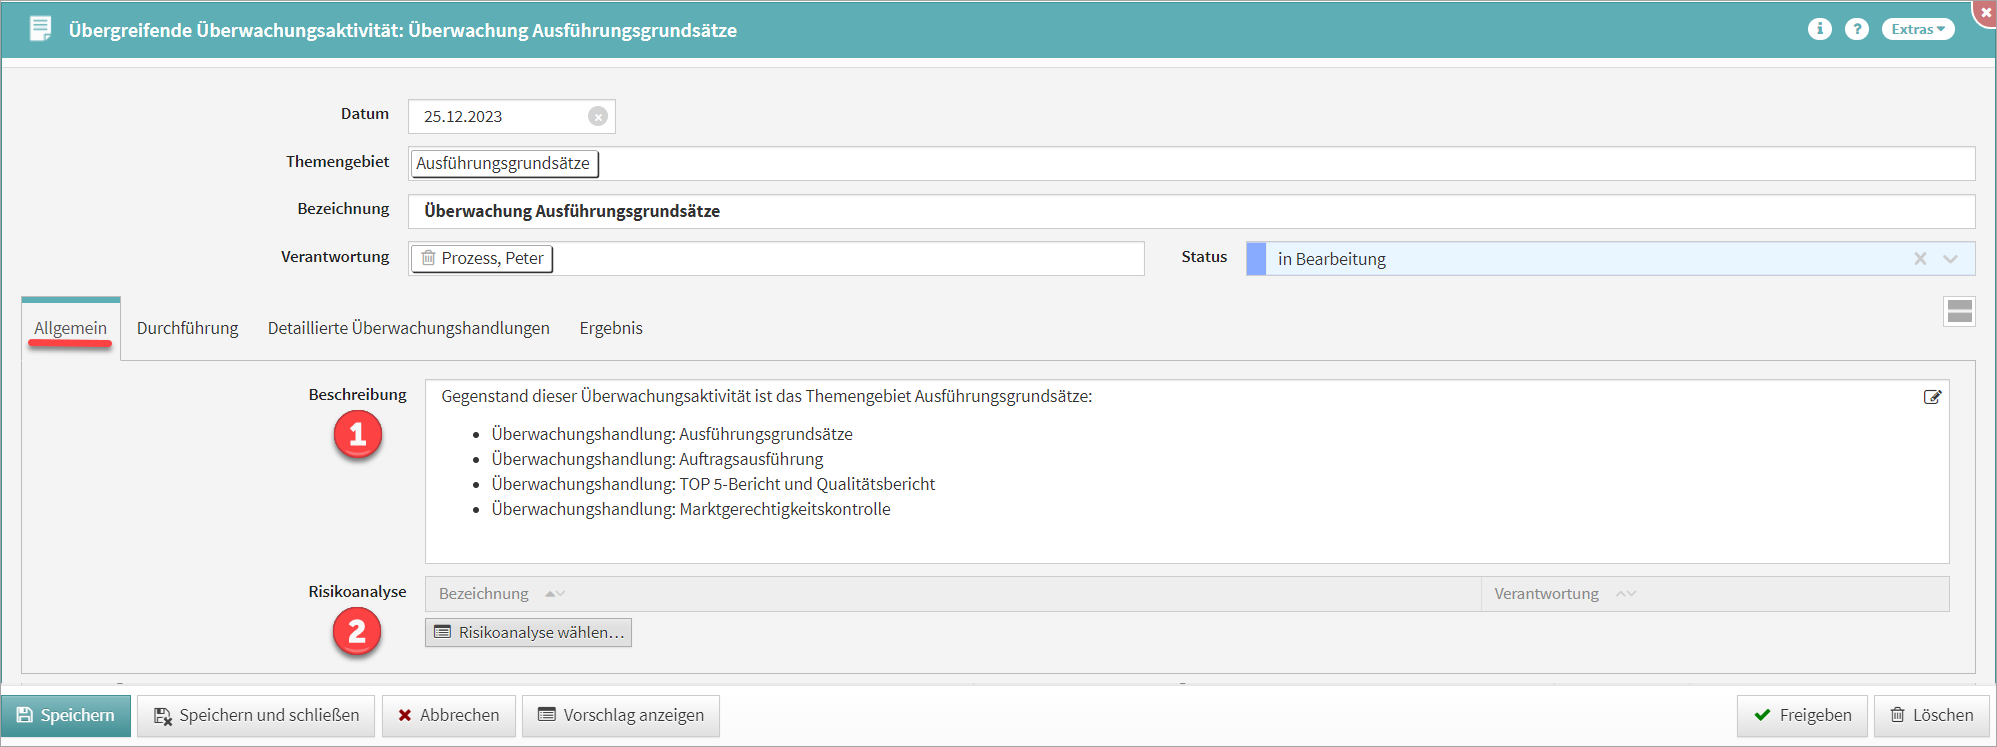Clear the Status selection with X
The image size is (1997, 747).
pyautogui.click(x=1920, y=259)
